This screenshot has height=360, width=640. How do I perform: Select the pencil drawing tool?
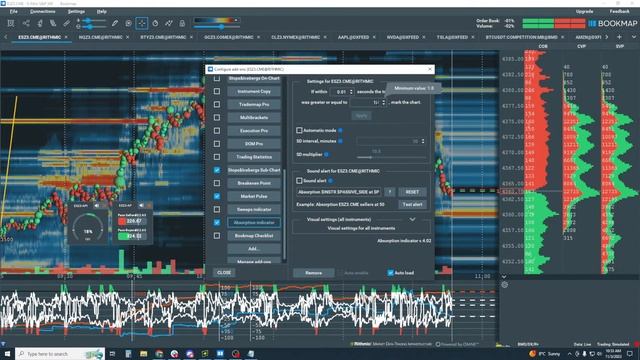(x=115, y=23)
